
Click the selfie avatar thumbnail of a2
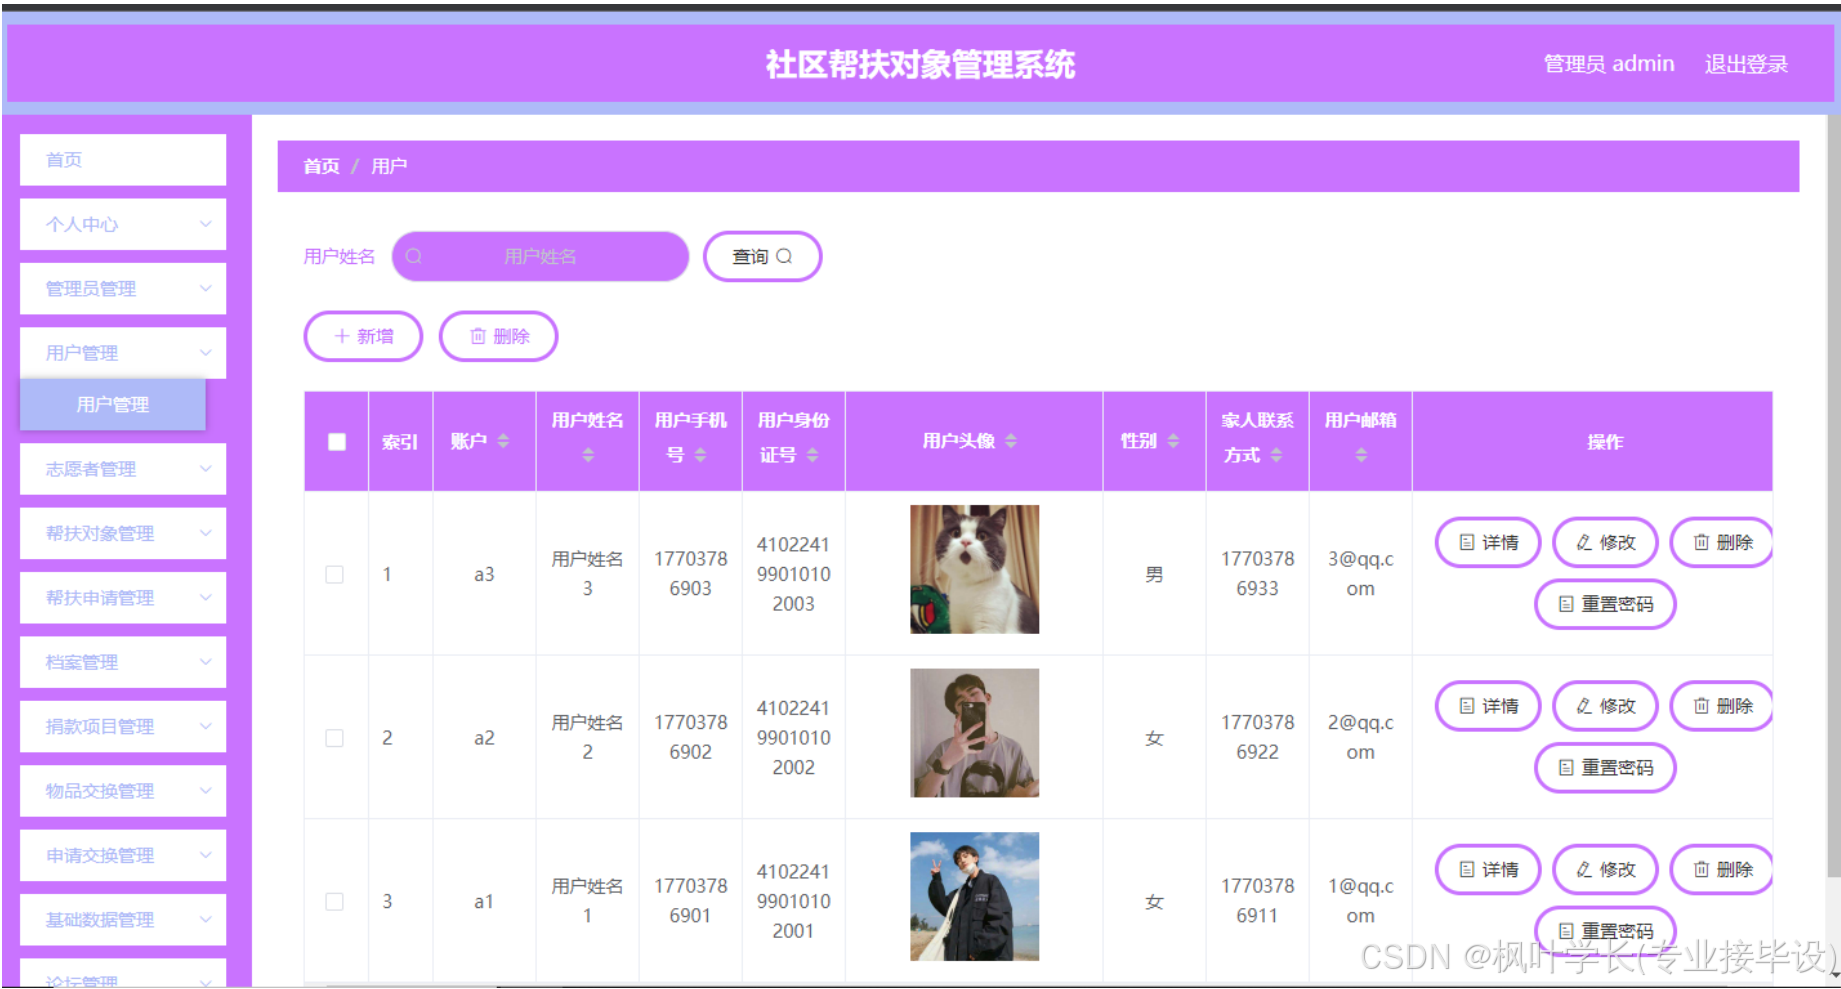pos(974,733)
